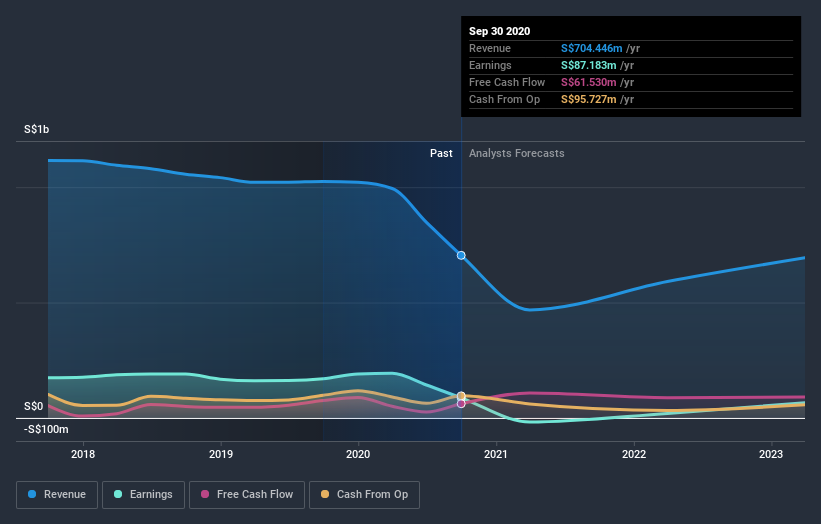Click the Cash From Op label in tooltip
This screenshot has width=821, height=524.
tap(504, 99)
